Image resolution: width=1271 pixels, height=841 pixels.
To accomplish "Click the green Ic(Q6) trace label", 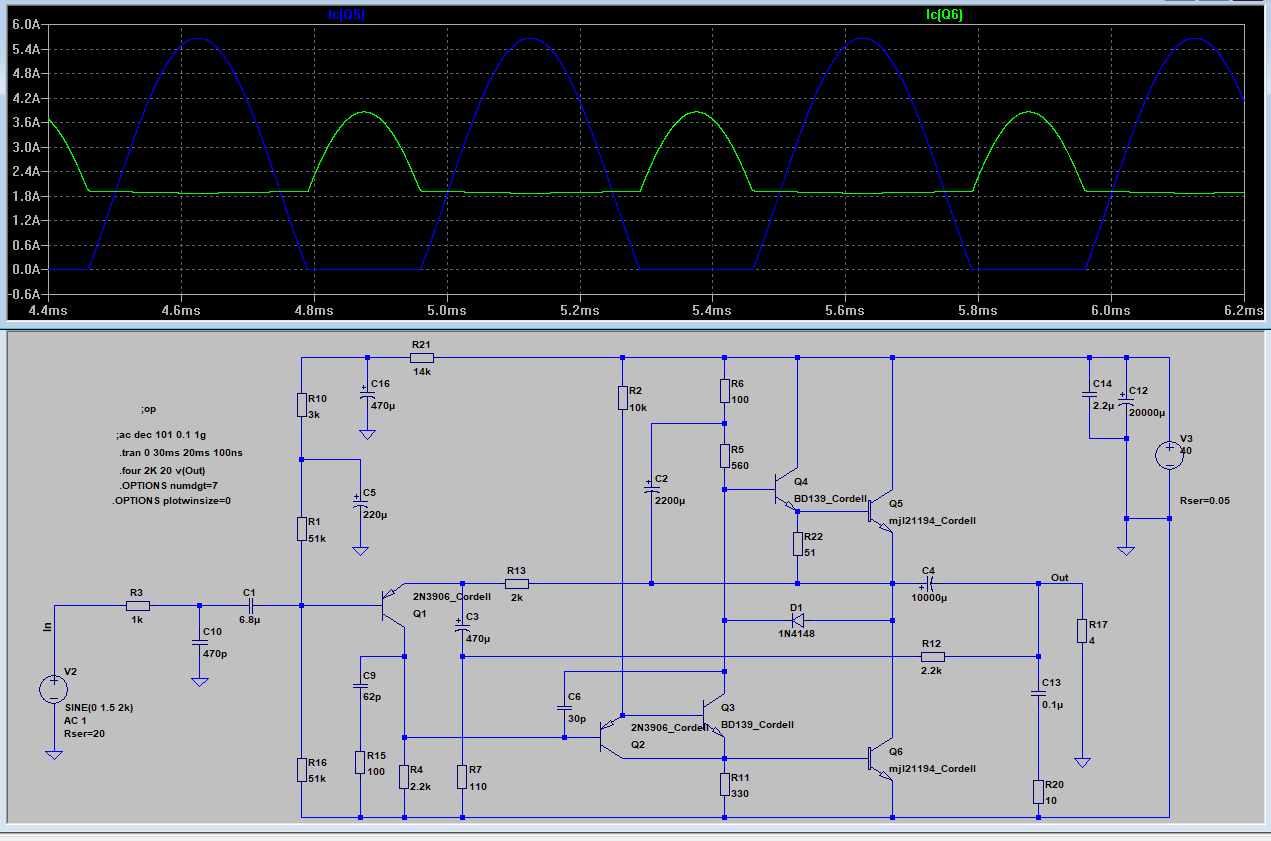I will (944, 14).
